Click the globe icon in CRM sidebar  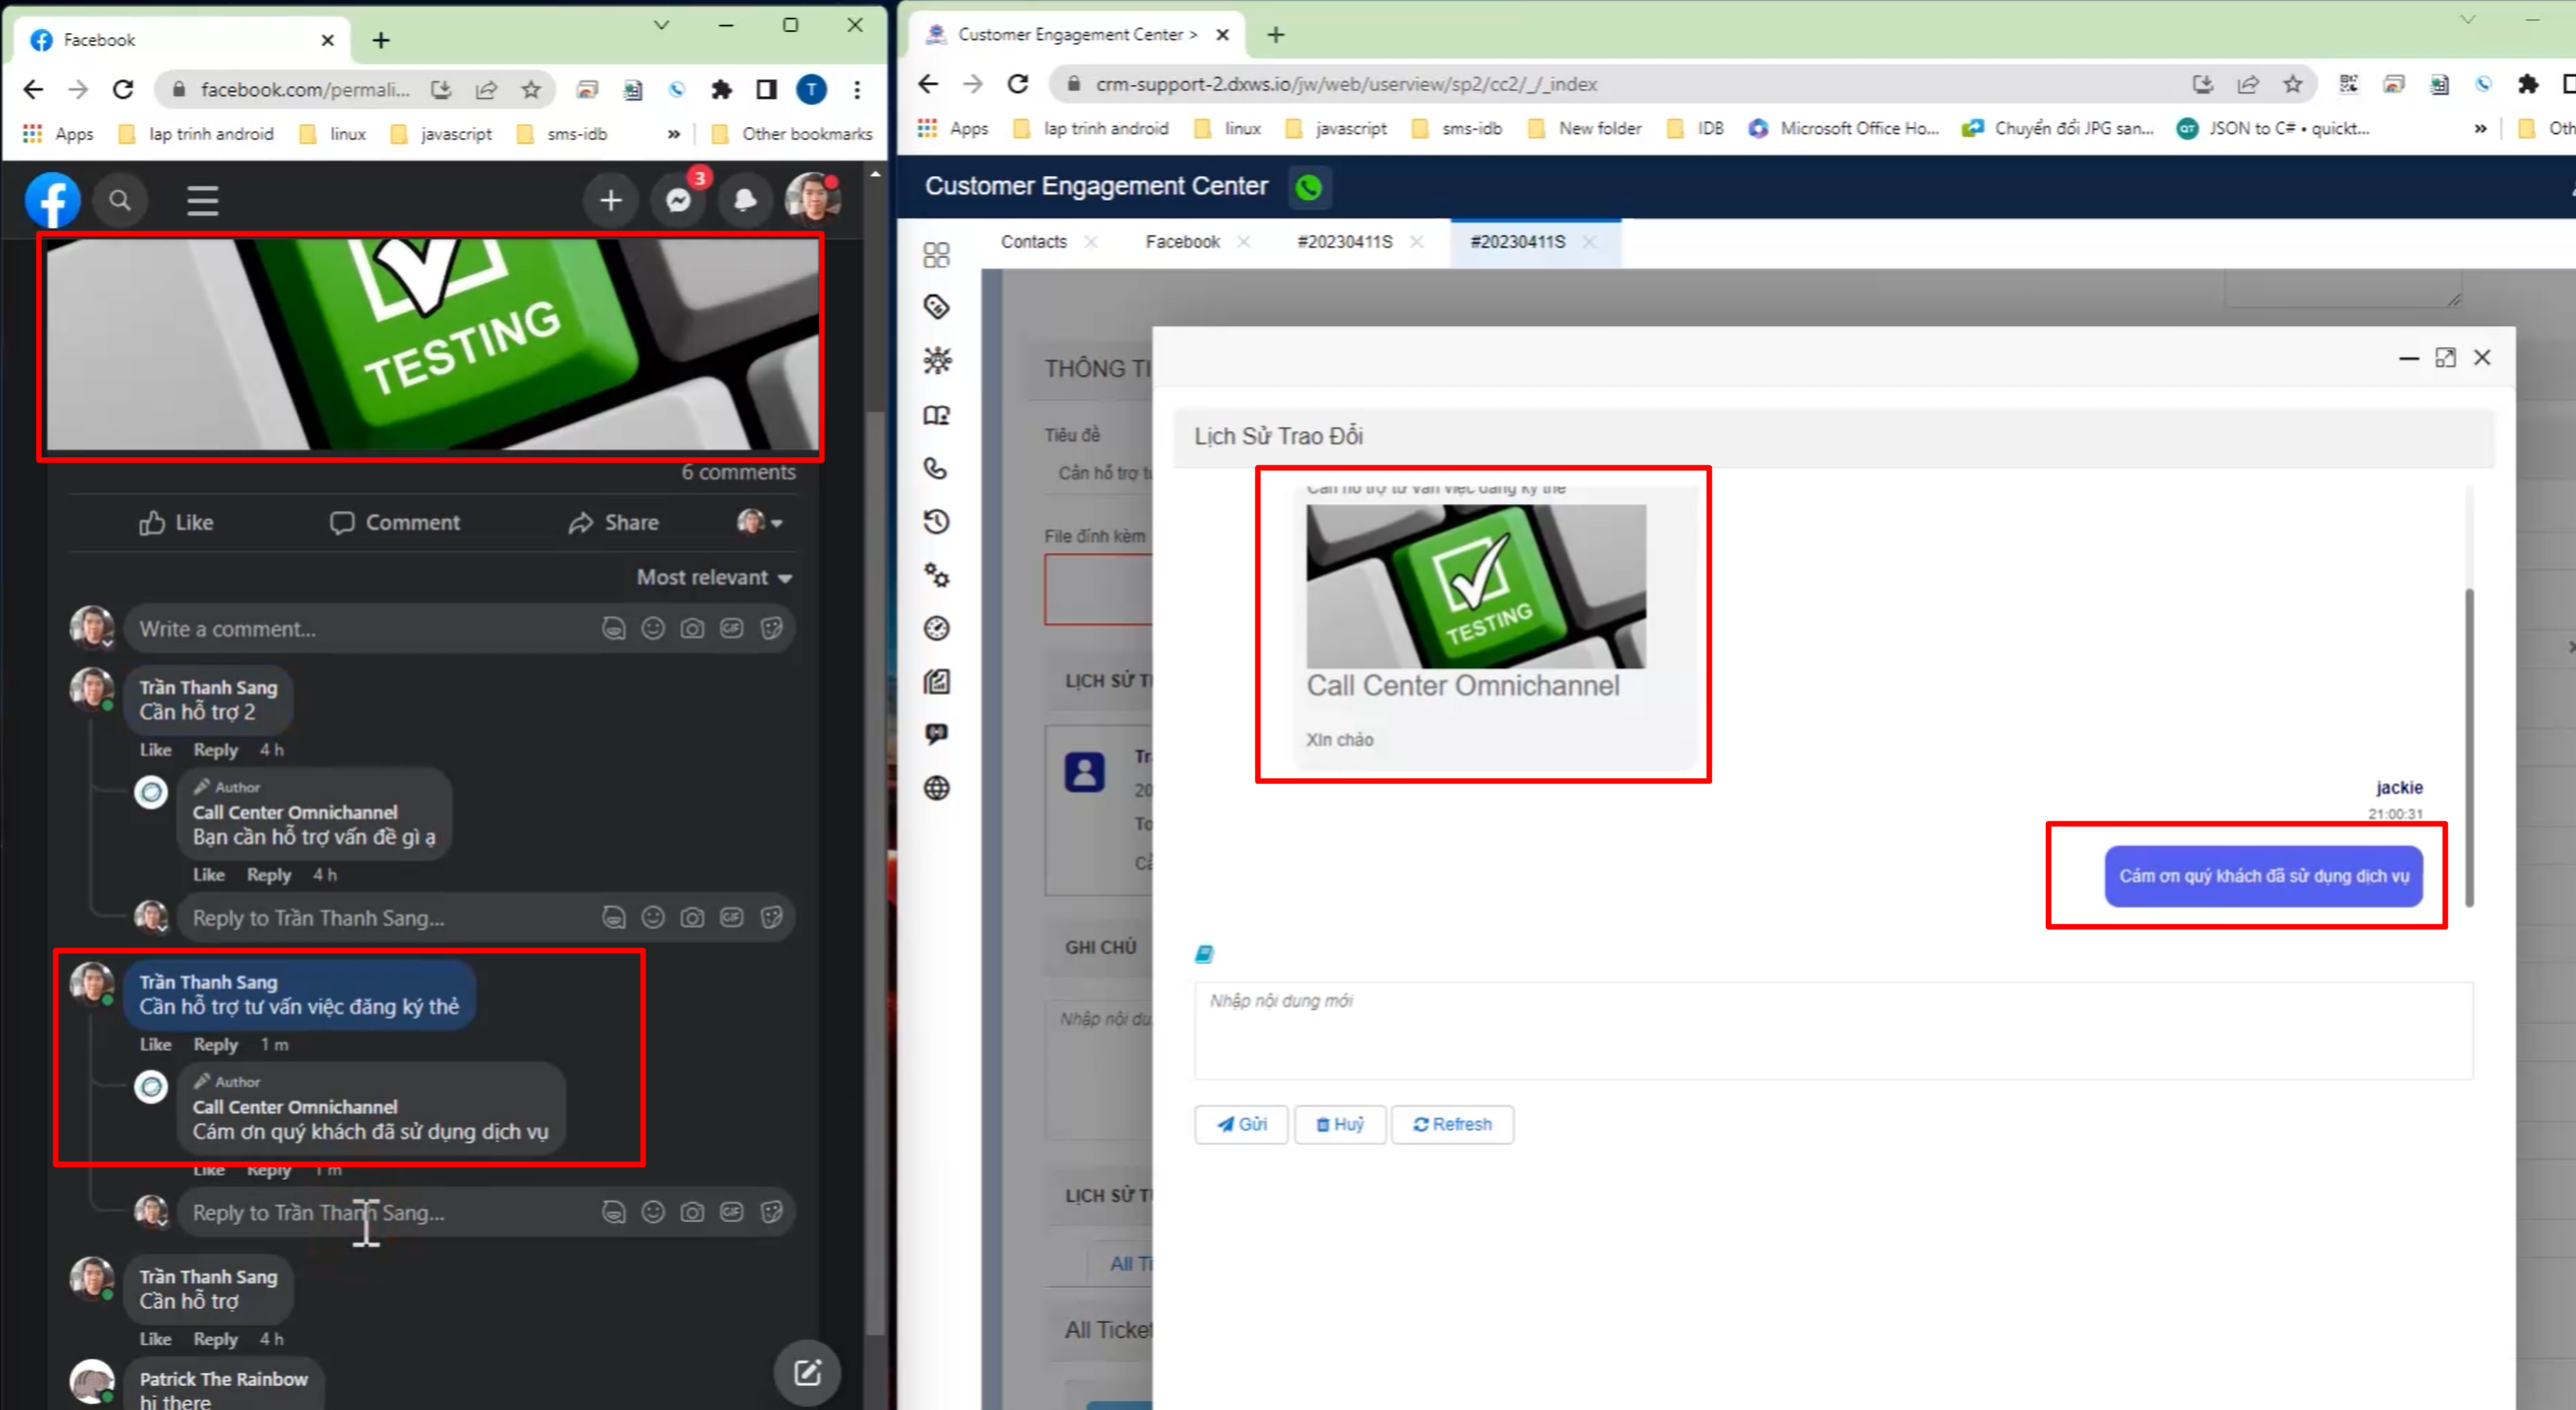click(936, 788)
